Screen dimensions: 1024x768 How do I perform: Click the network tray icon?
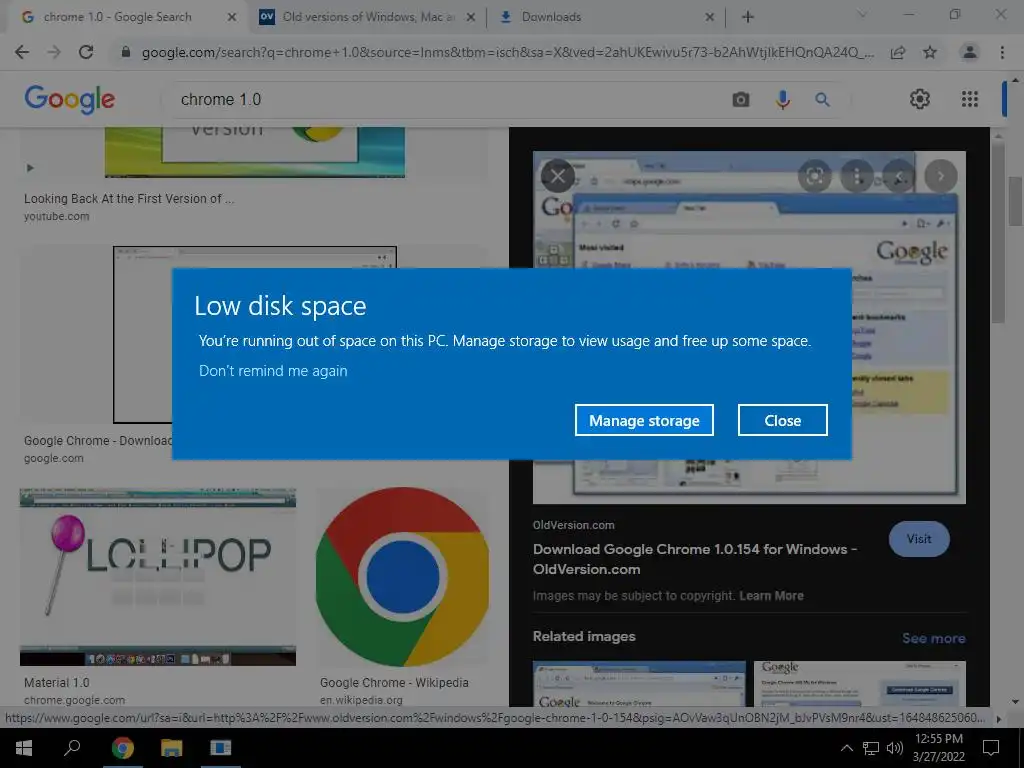point(871,748)
